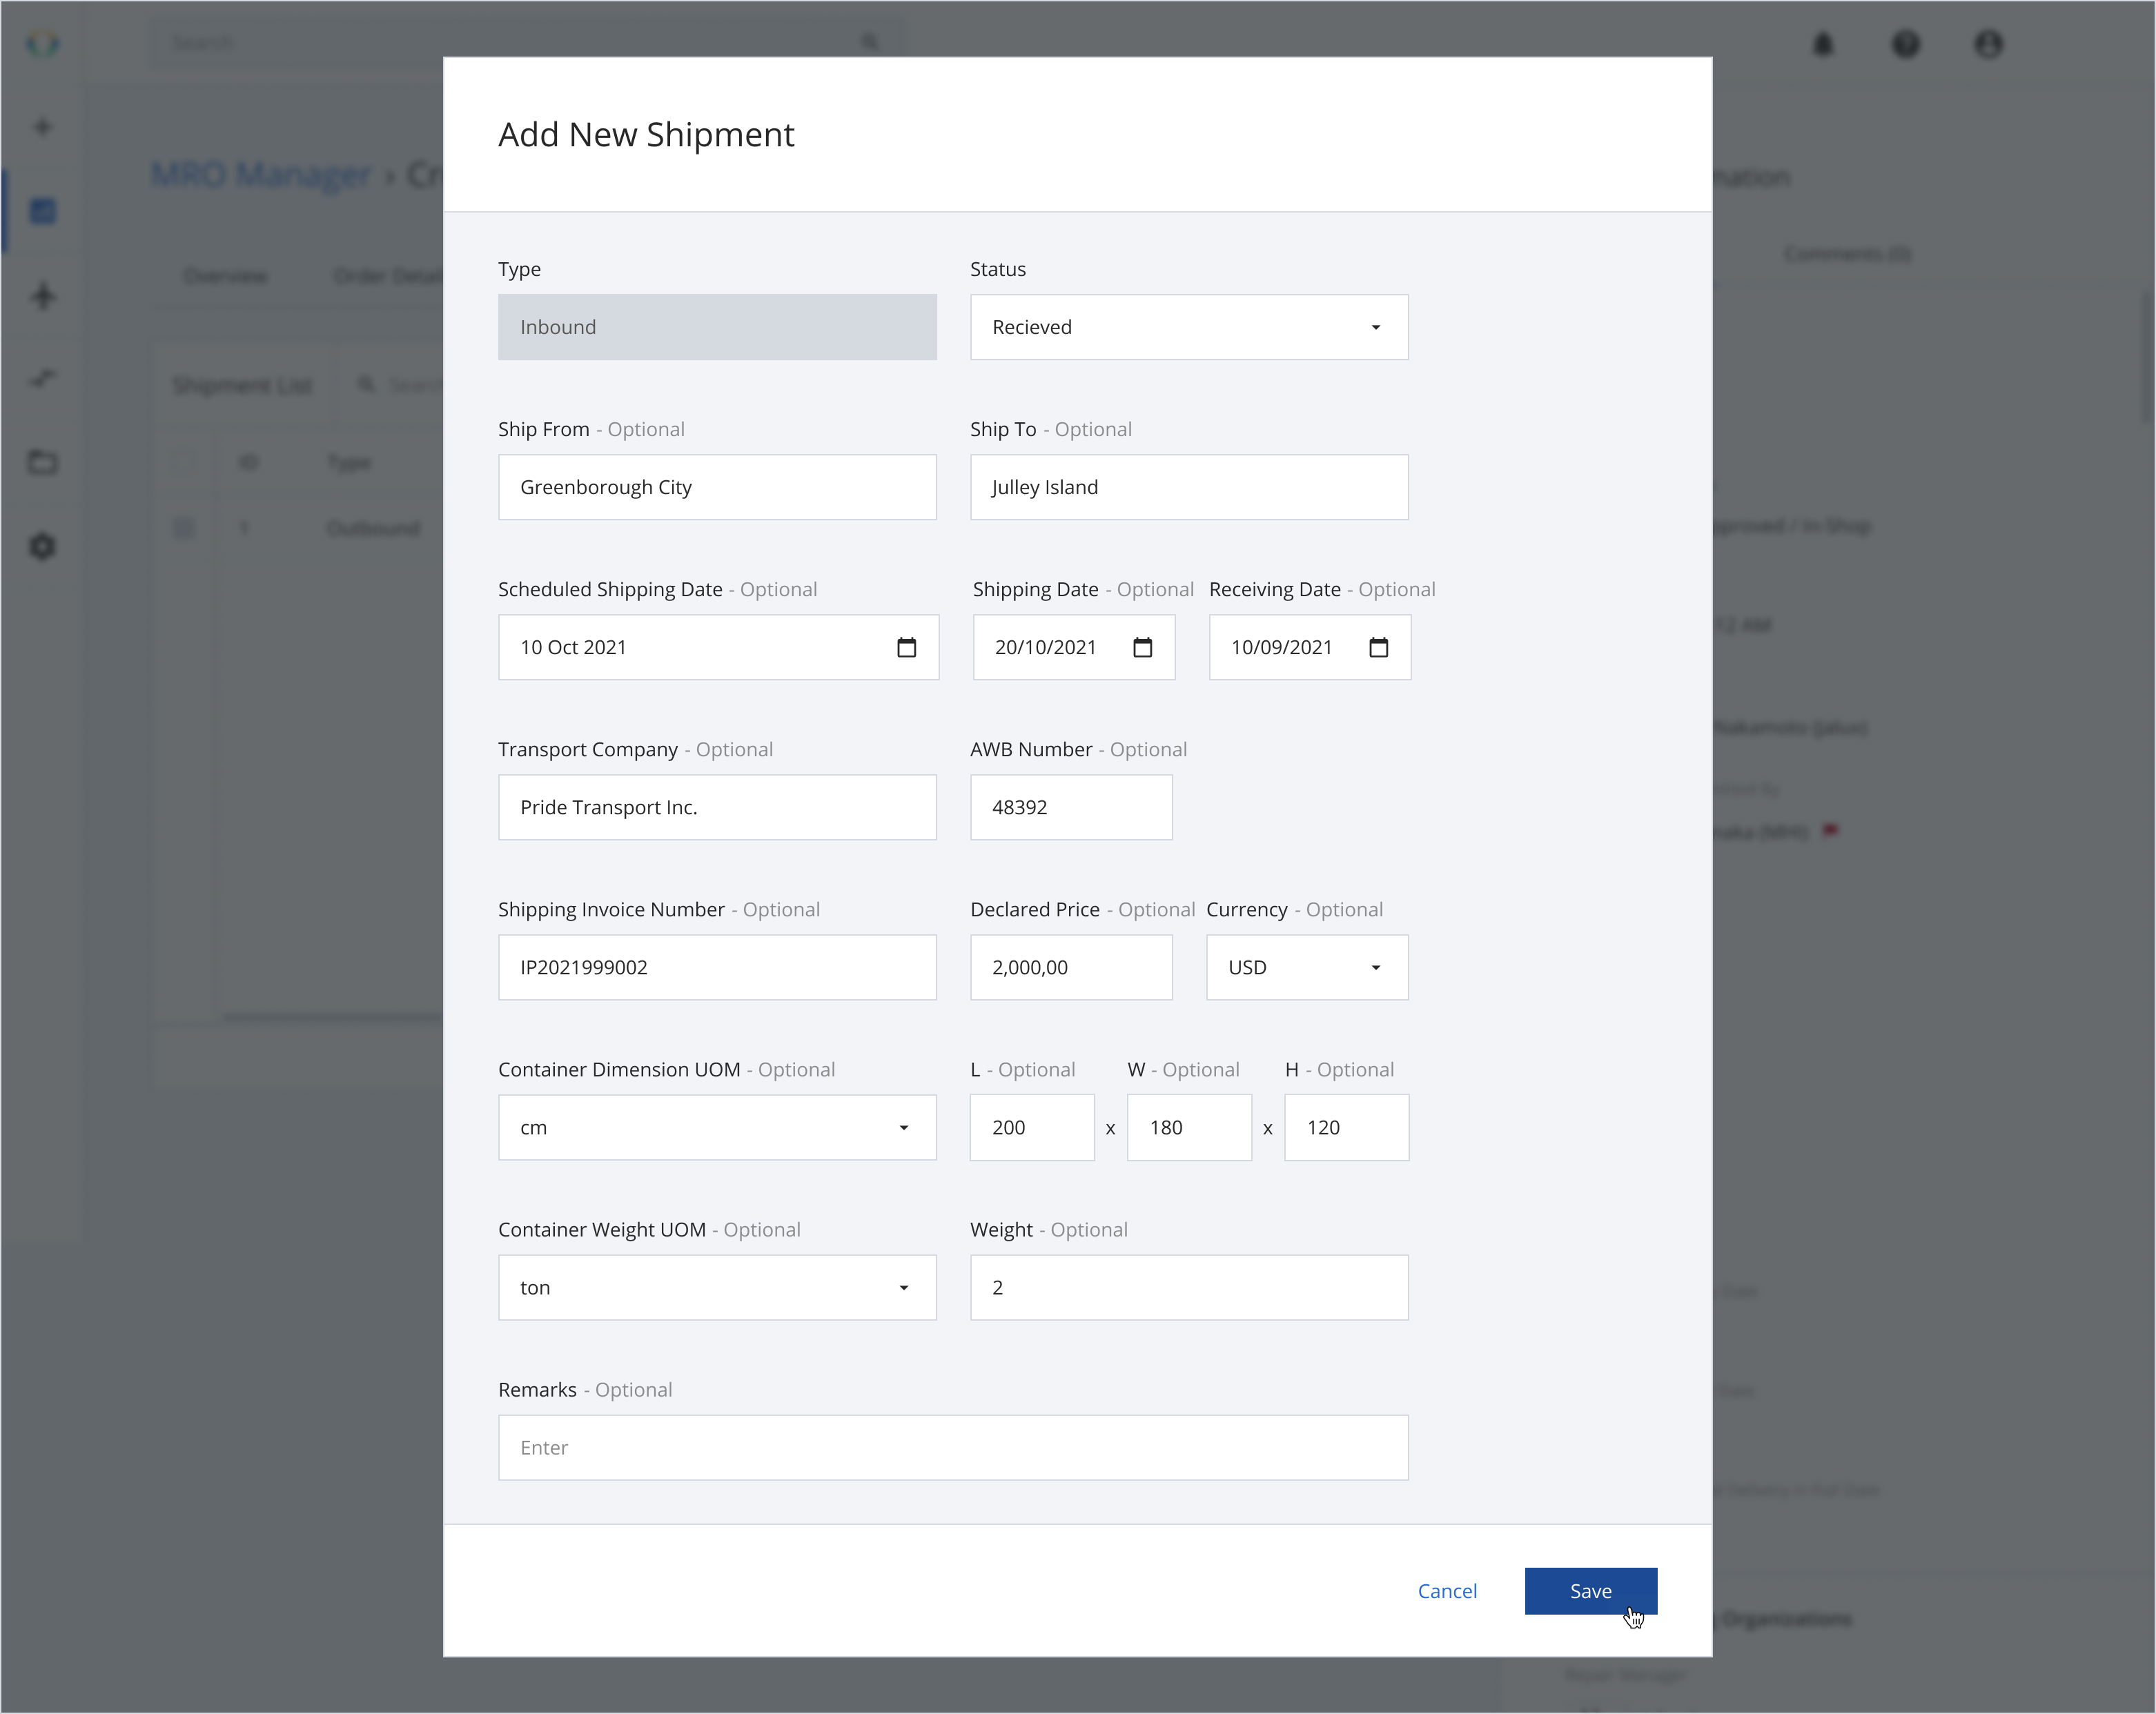Click the L dimension field 200

(1032, 1127)
